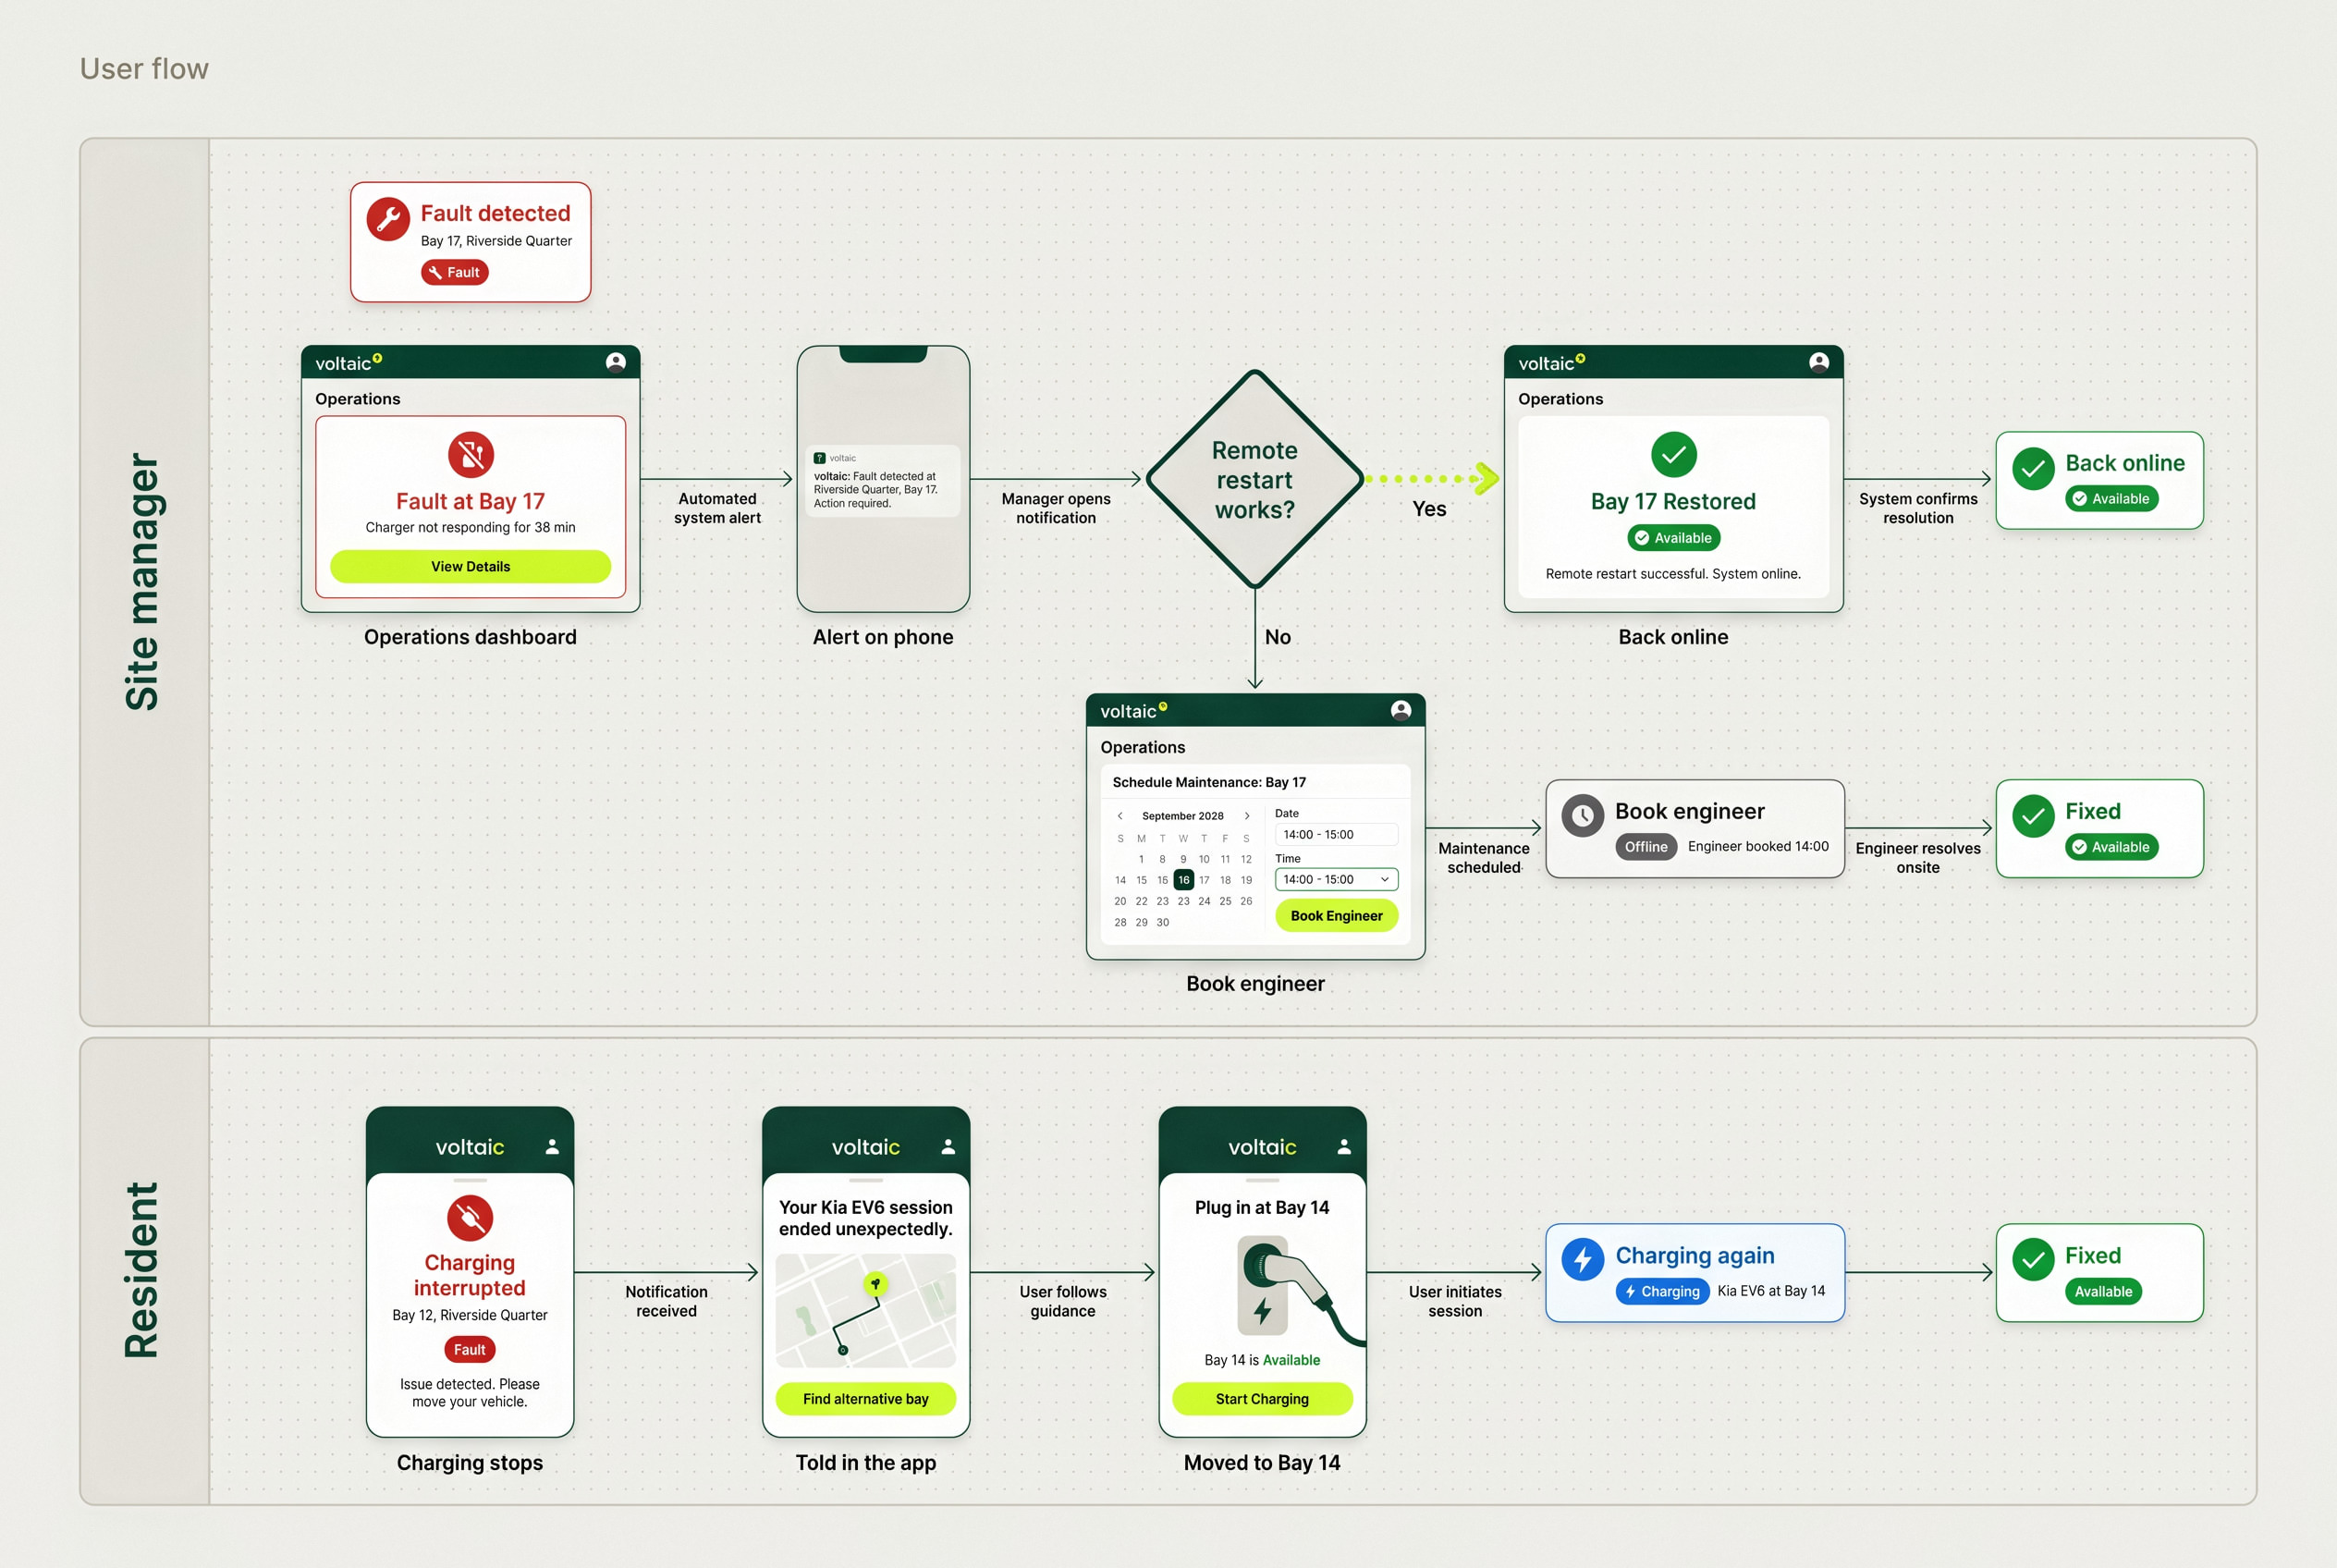Screen dimensions: 2337x1568
Task: Click the red wrench icon in Fault detected card
Action: point(388,220)
